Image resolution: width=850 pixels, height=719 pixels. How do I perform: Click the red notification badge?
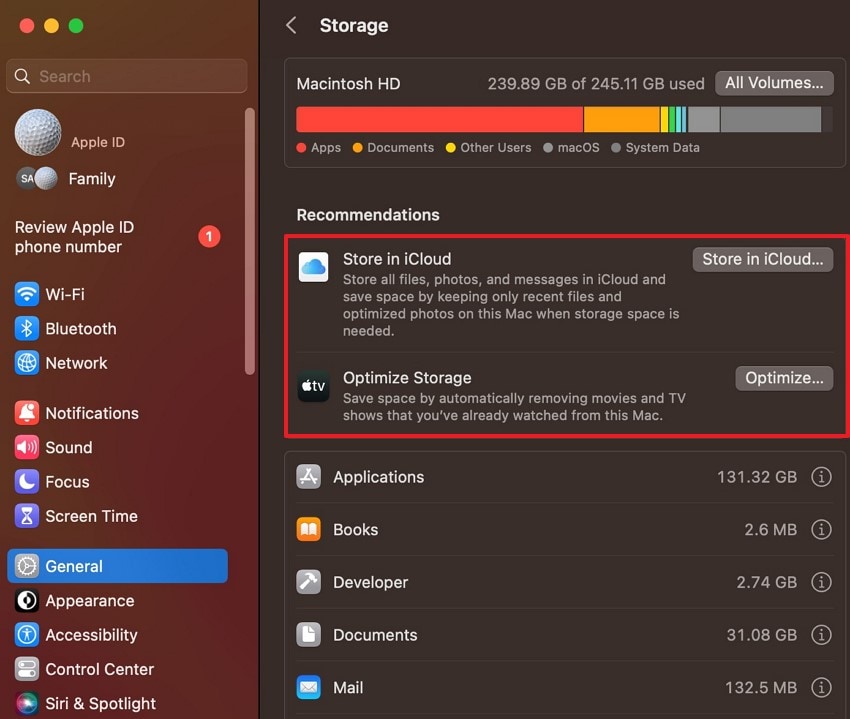pyautogui.click(x=209, y=236)
